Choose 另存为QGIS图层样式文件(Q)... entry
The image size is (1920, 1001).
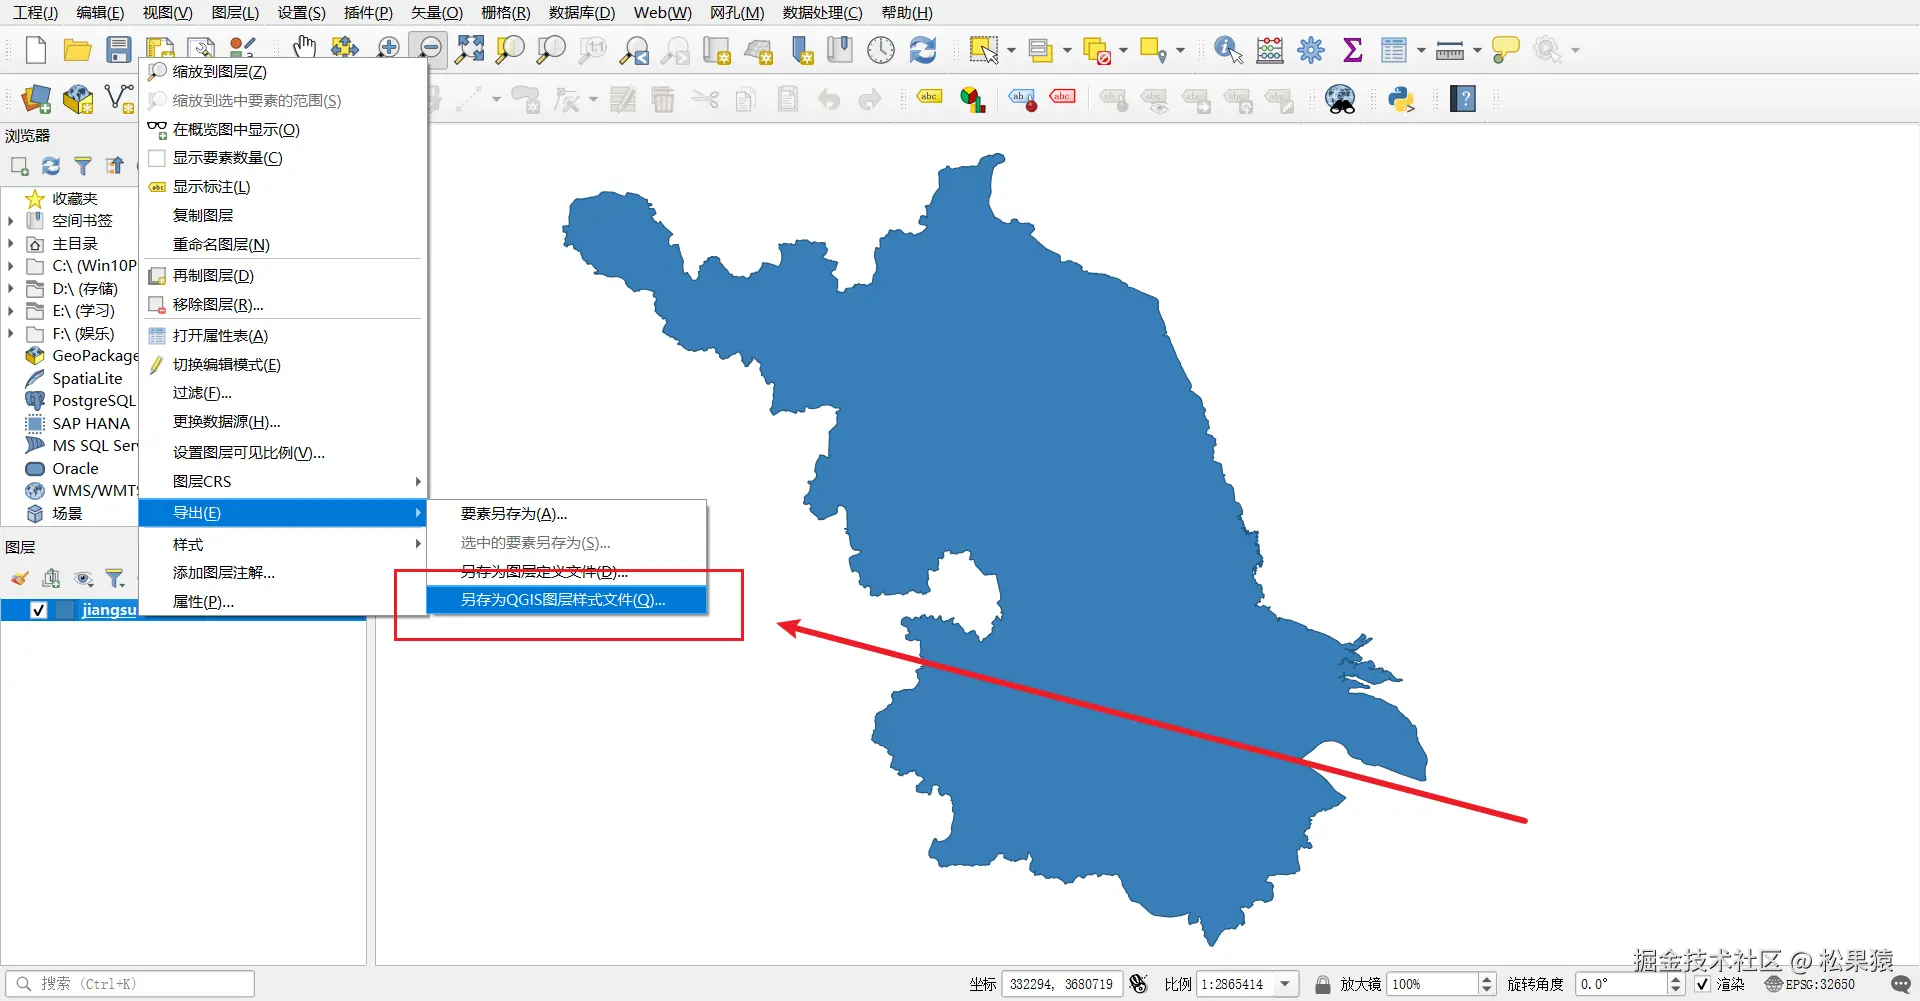click(x=567, y=600)
